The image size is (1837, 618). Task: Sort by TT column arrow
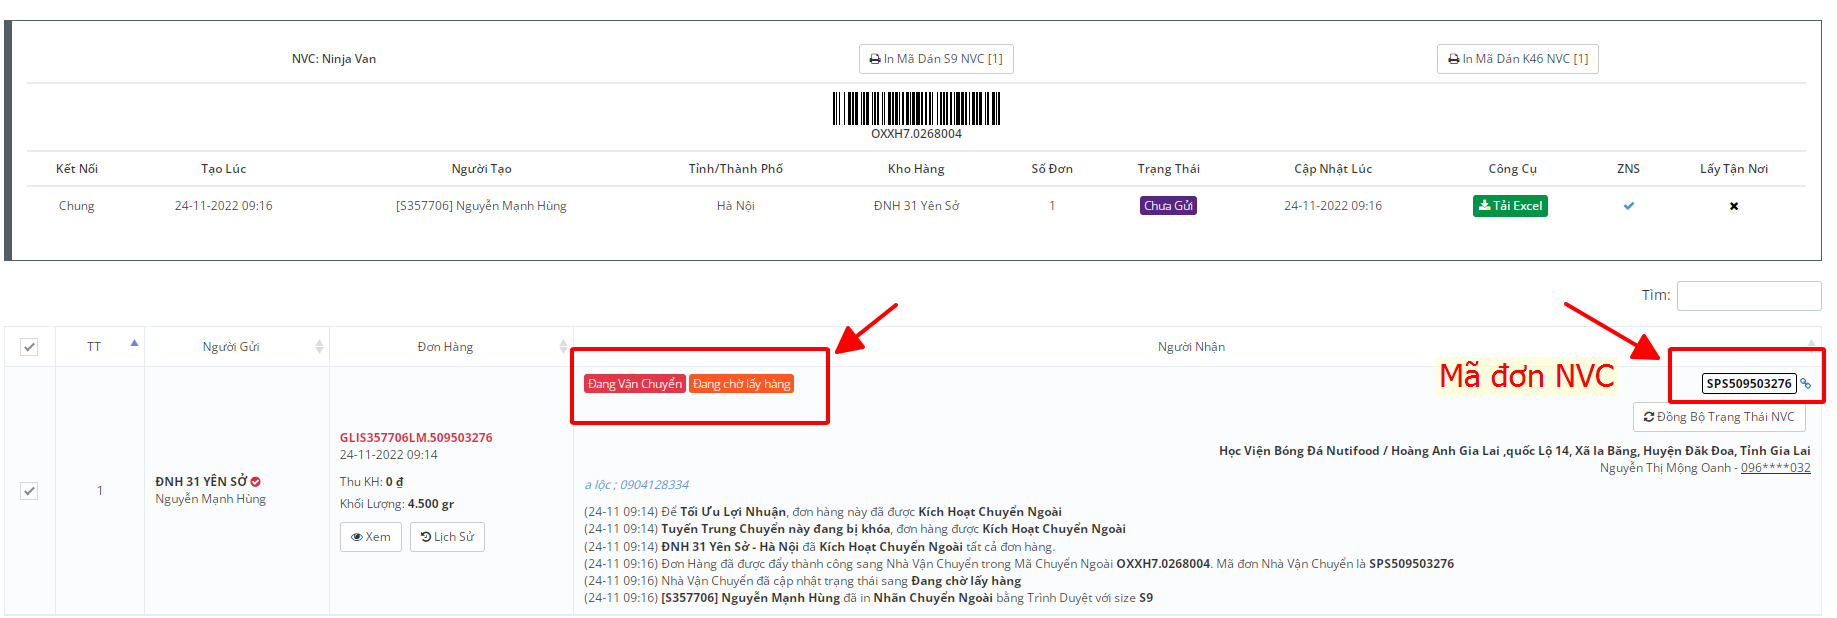(x=134, y=344)
